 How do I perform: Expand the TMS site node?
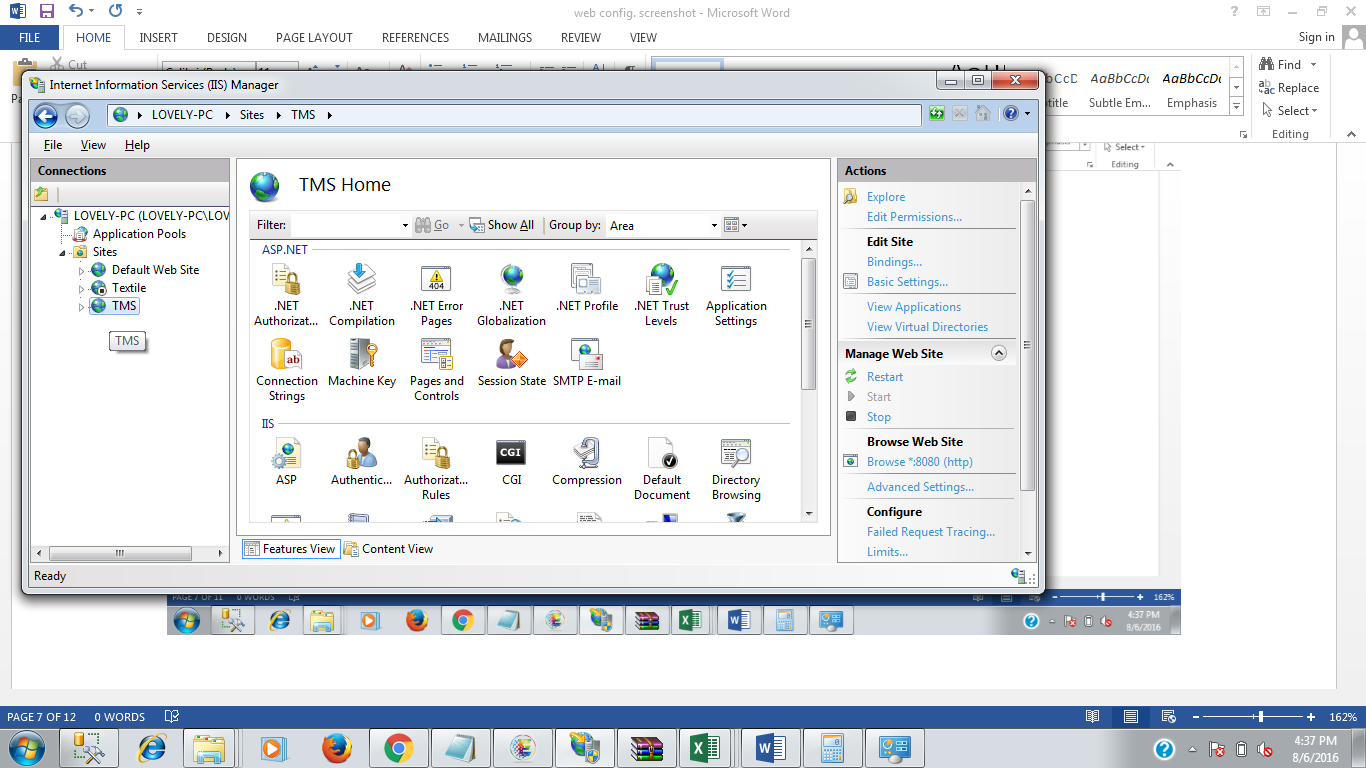[x=82, y=307]
